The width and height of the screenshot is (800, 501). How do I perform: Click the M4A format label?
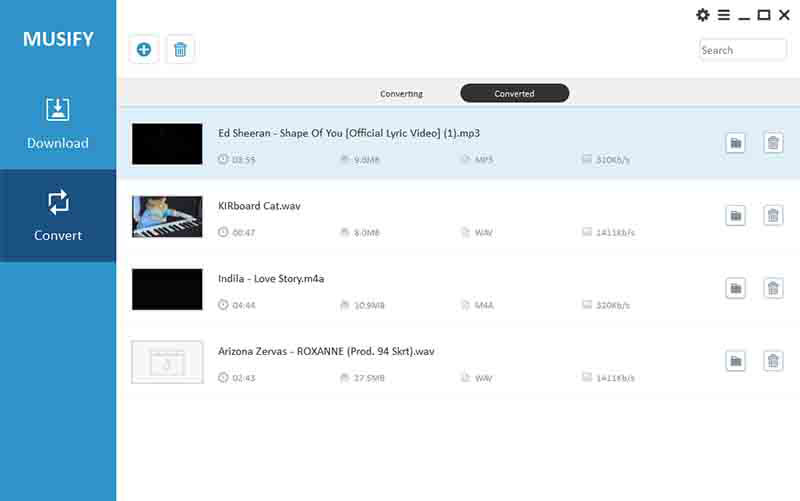pos(484,305)
